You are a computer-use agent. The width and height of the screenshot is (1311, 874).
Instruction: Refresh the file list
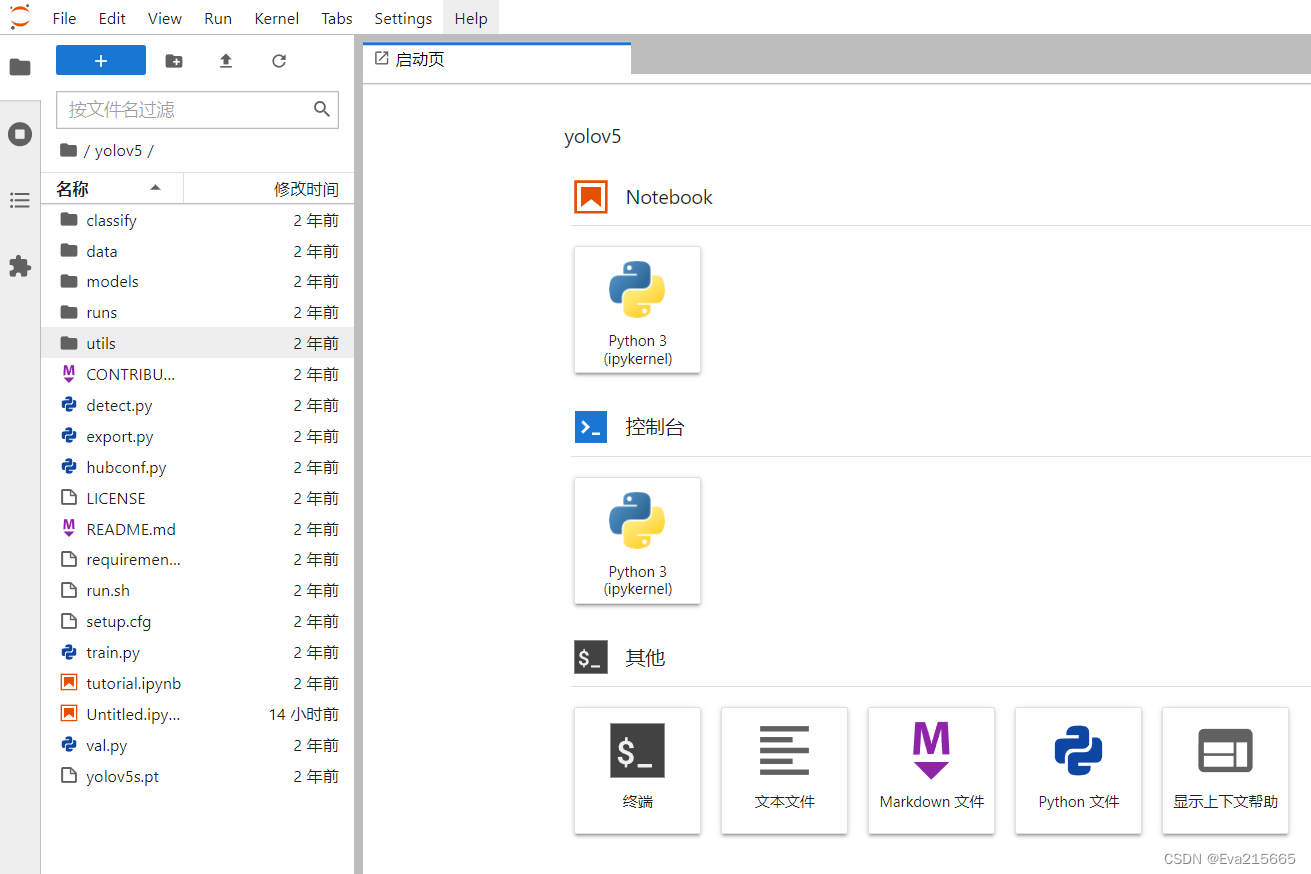[279, 61]
